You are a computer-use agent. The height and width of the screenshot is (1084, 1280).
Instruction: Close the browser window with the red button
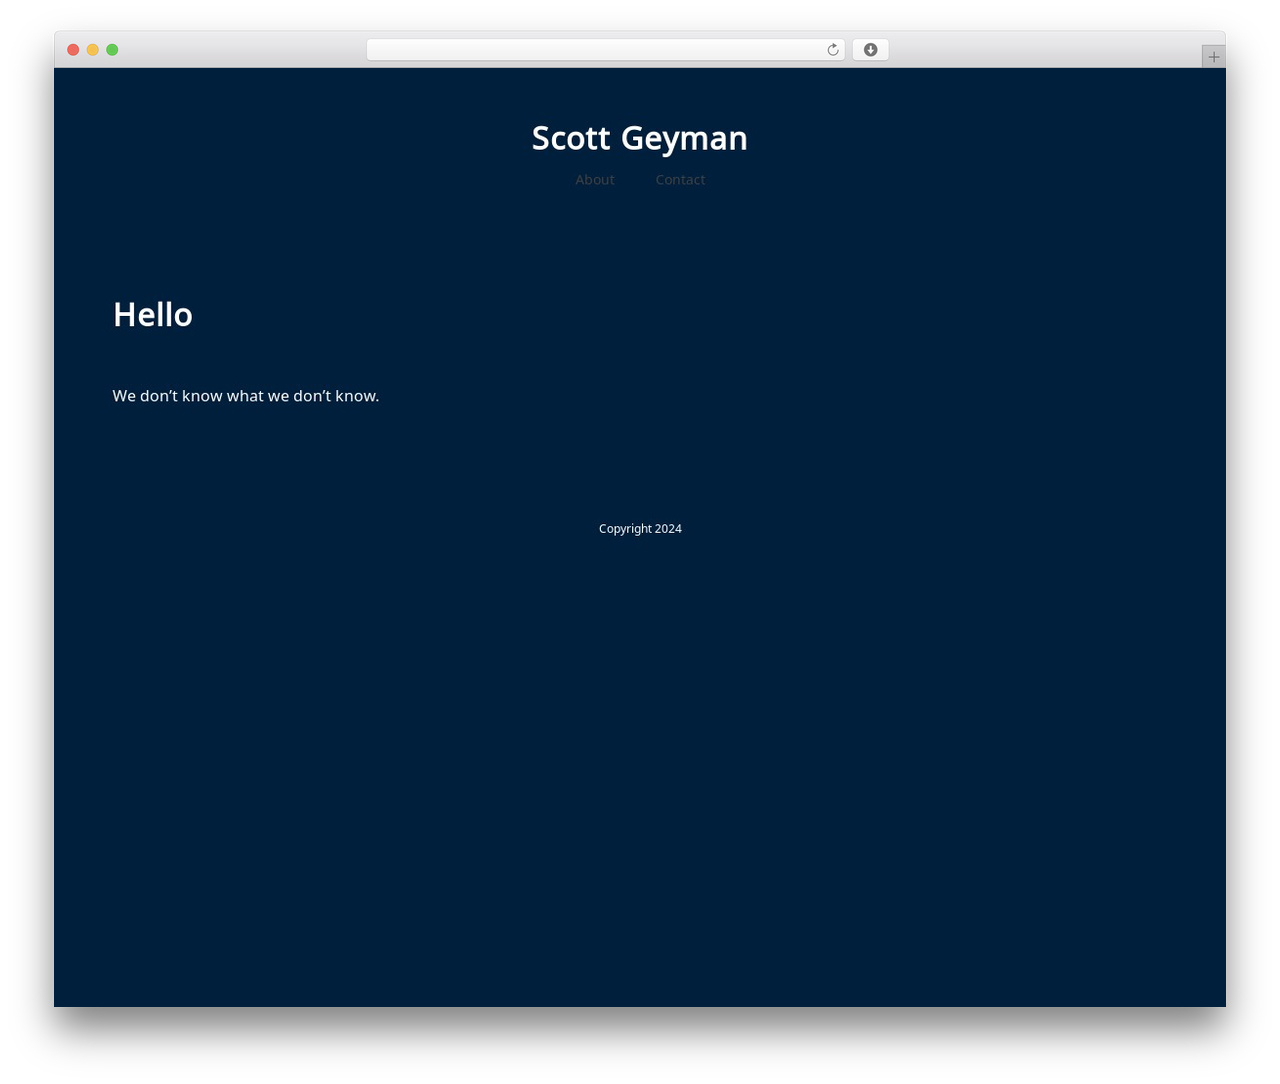point(73,50)
